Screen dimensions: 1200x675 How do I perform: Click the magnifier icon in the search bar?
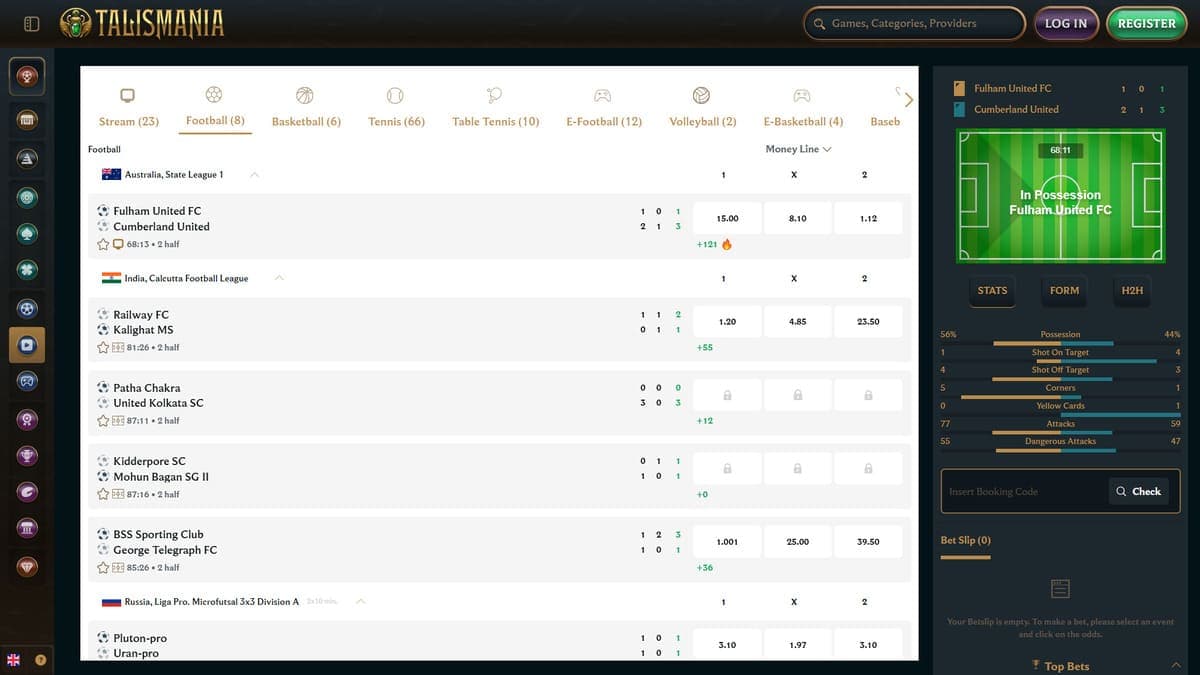(x=820, y=23)
